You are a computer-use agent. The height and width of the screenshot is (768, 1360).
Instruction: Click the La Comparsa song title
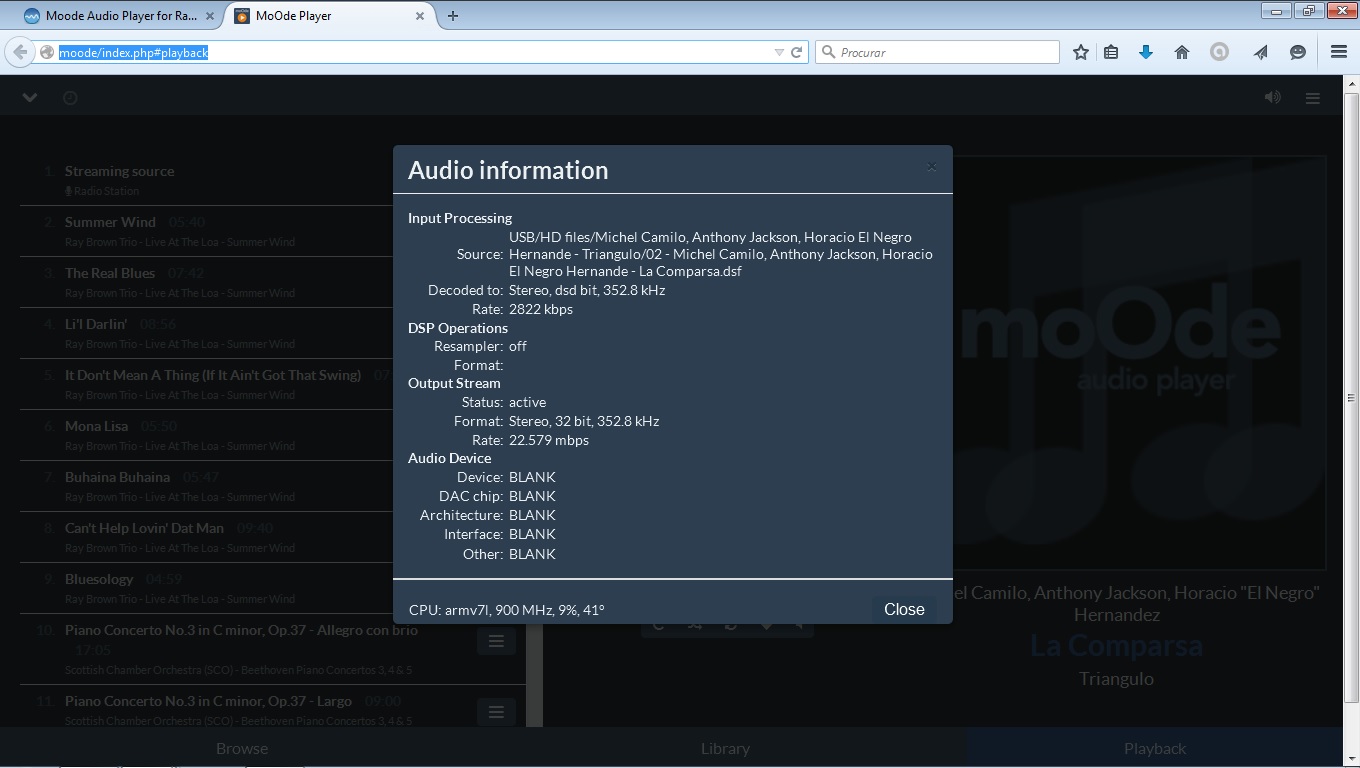pyautogui.click(x=1116, y=646)
